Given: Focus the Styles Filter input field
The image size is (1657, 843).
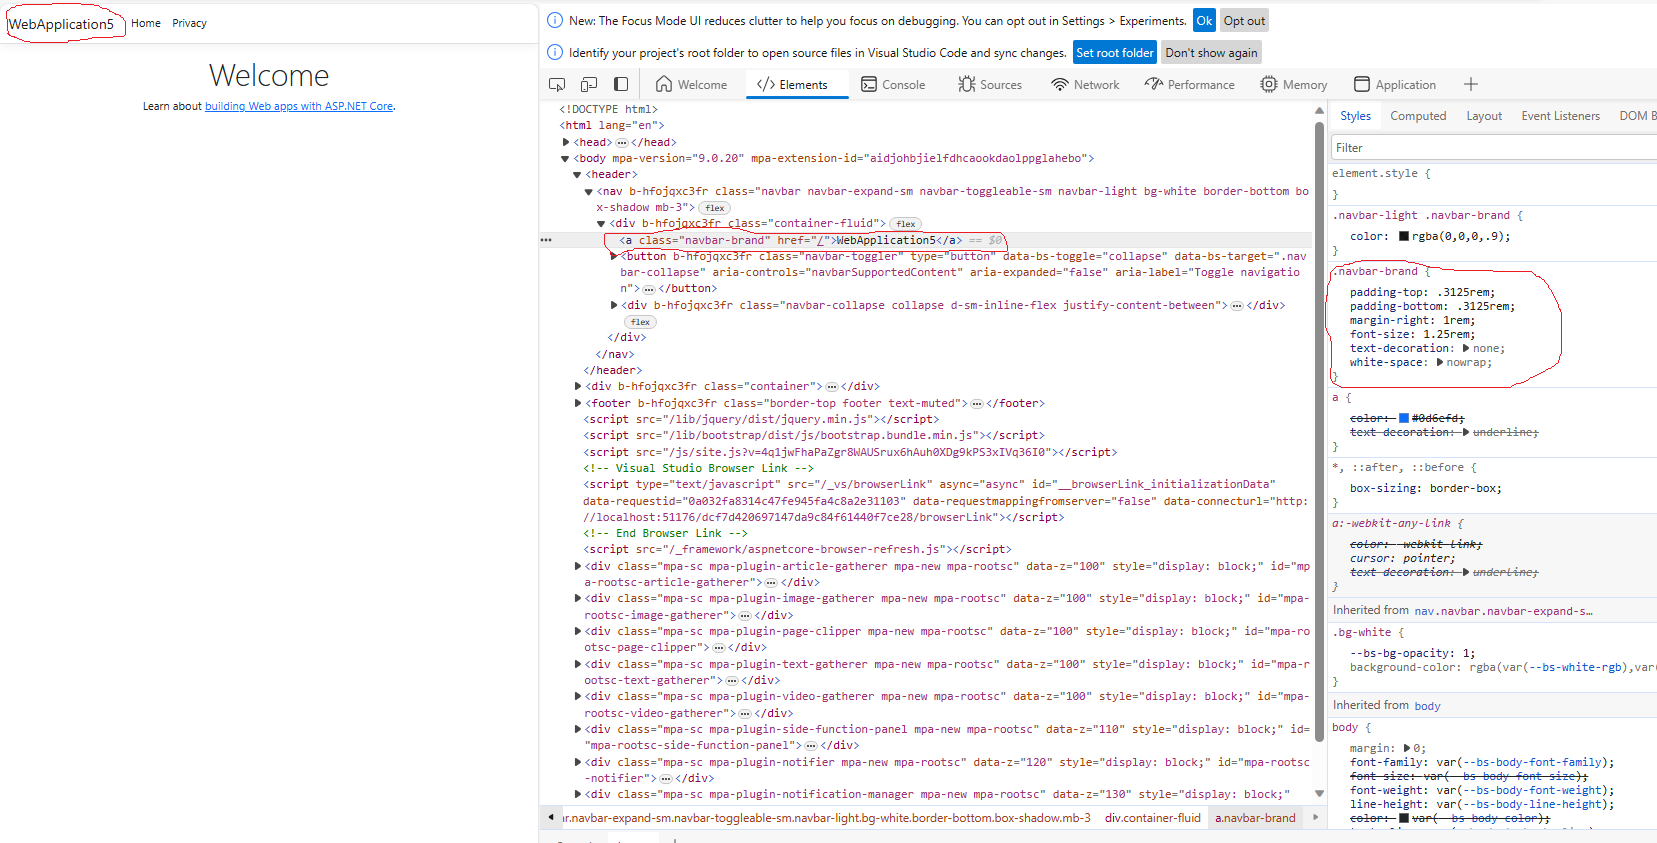Looking at the screenshot, I should (1494, 147).
